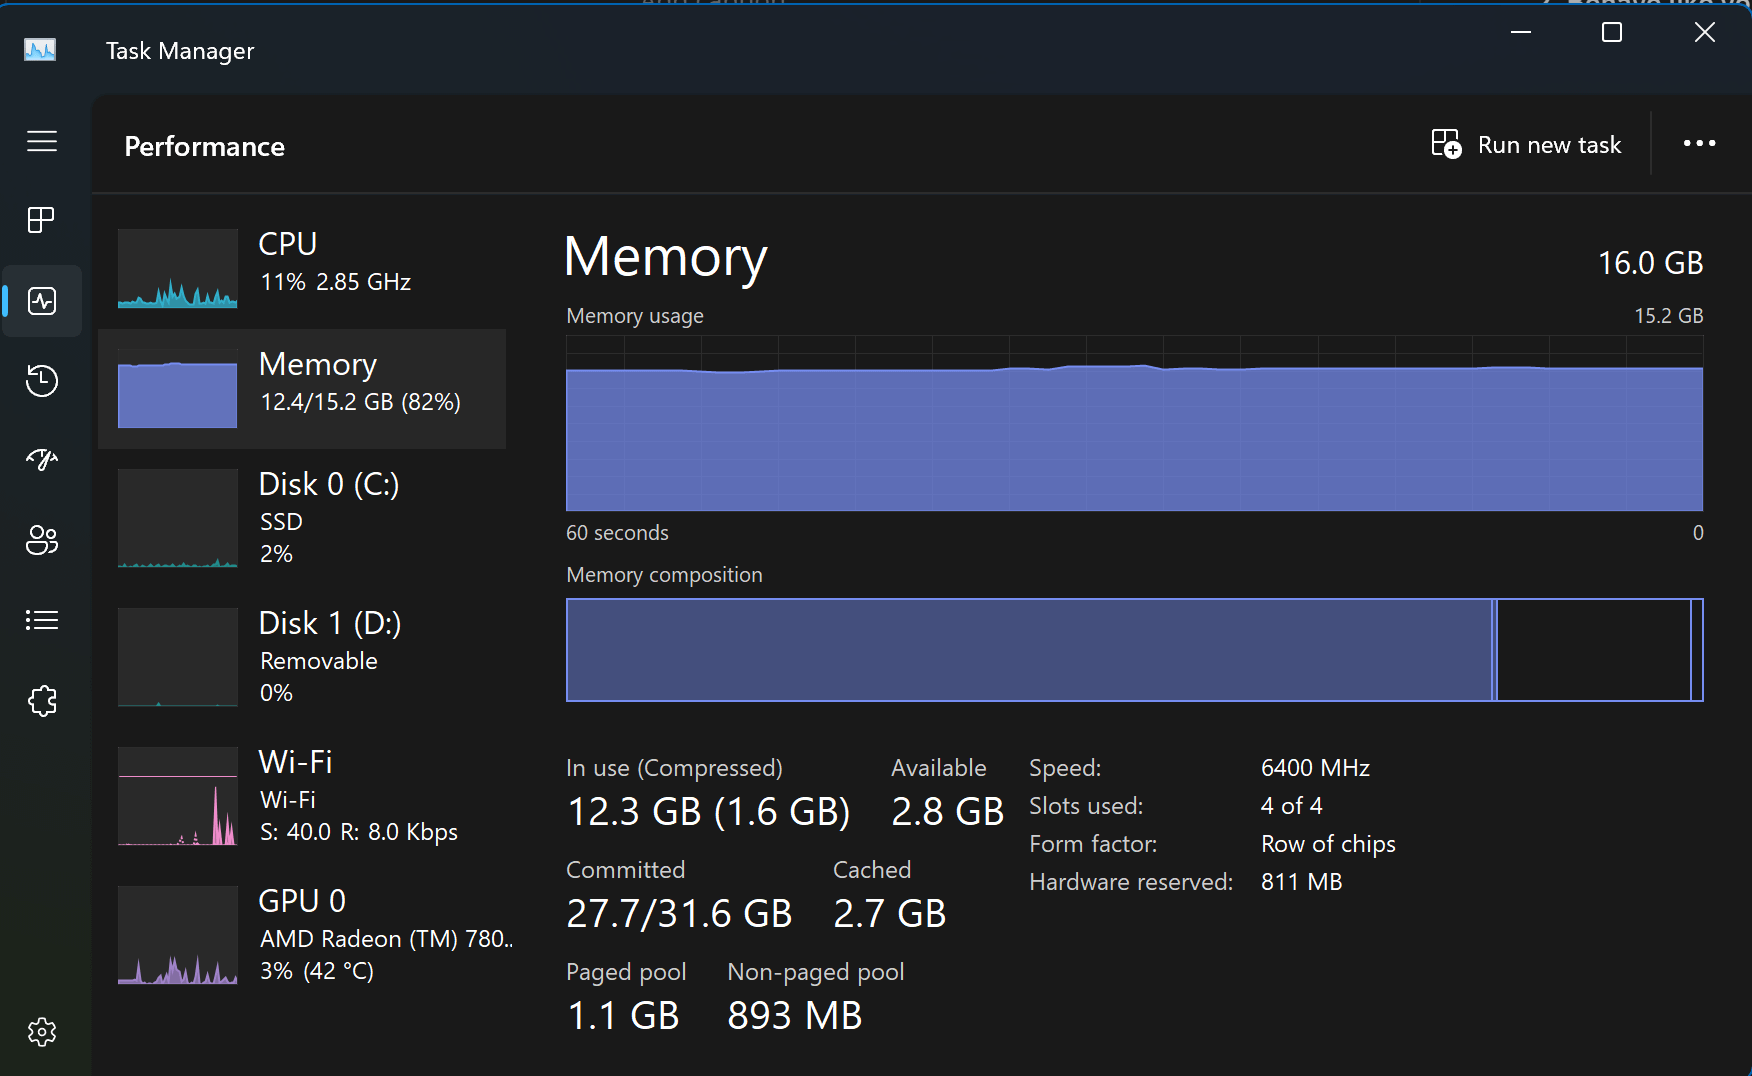Click the Available value 2.8 GB

[947, 812]
